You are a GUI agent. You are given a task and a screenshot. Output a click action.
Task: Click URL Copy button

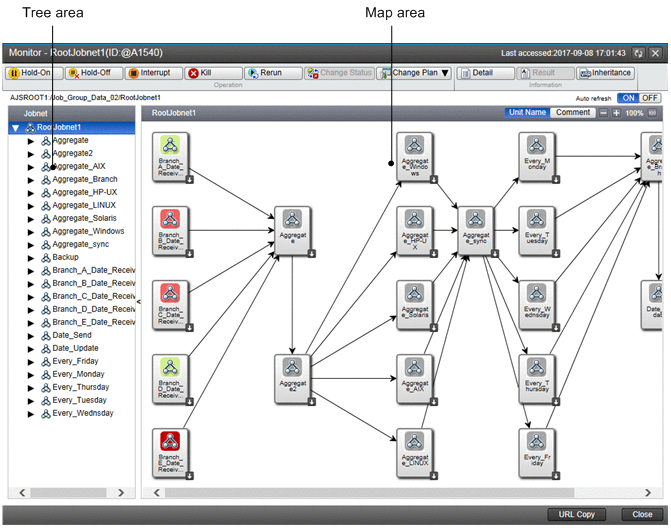(576, 514)
